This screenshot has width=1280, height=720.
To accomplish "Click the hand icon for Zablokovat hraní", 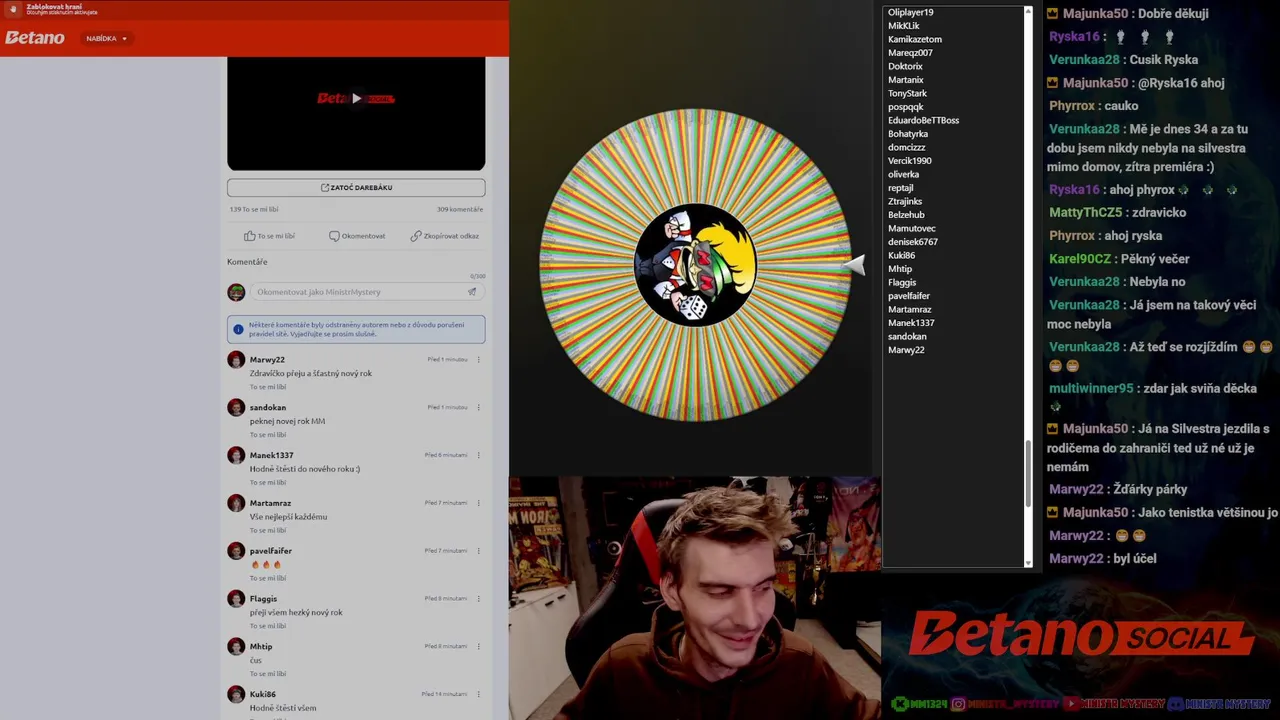I will (x=13, y=9).
